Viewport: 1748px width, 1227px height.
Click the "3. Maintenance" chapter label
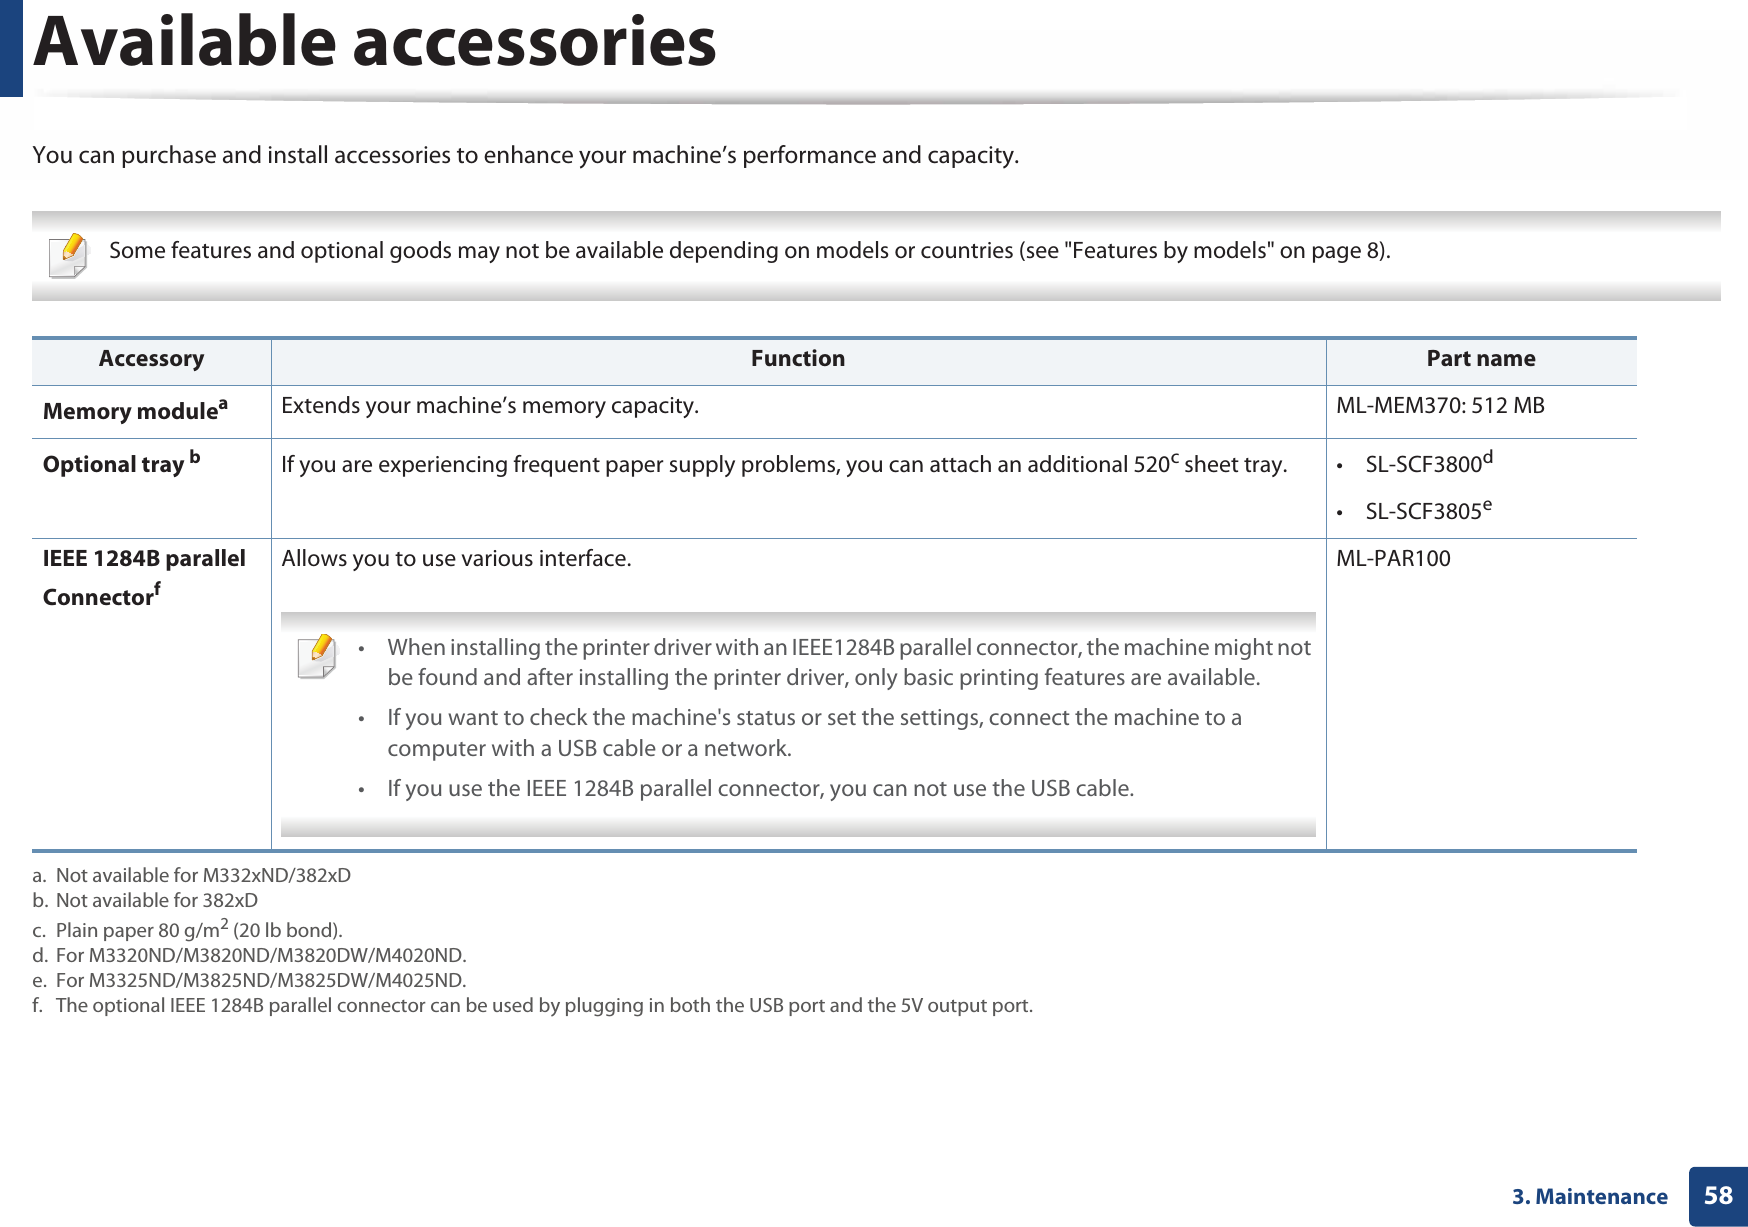[1589, 1197]
